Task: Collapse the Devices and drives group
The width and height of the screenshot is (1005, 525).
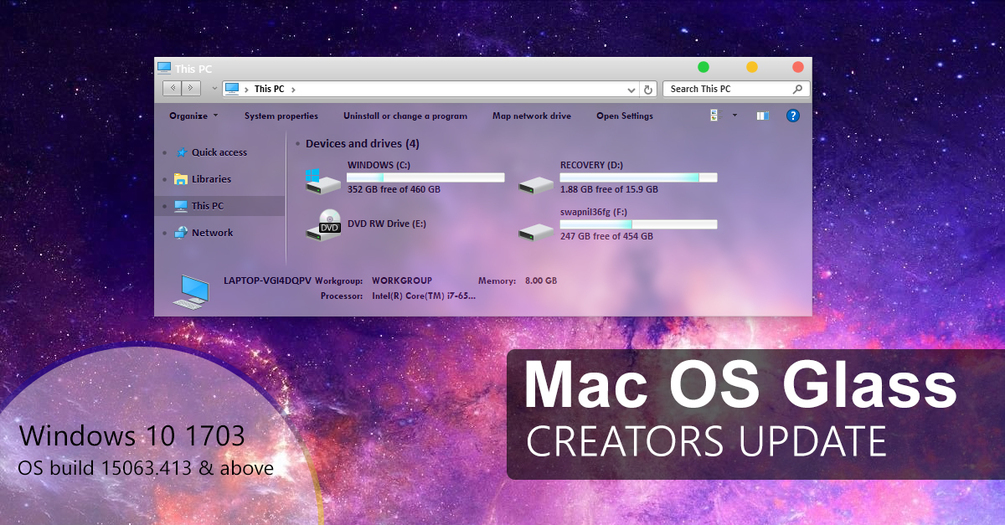Action: [298, 144]
